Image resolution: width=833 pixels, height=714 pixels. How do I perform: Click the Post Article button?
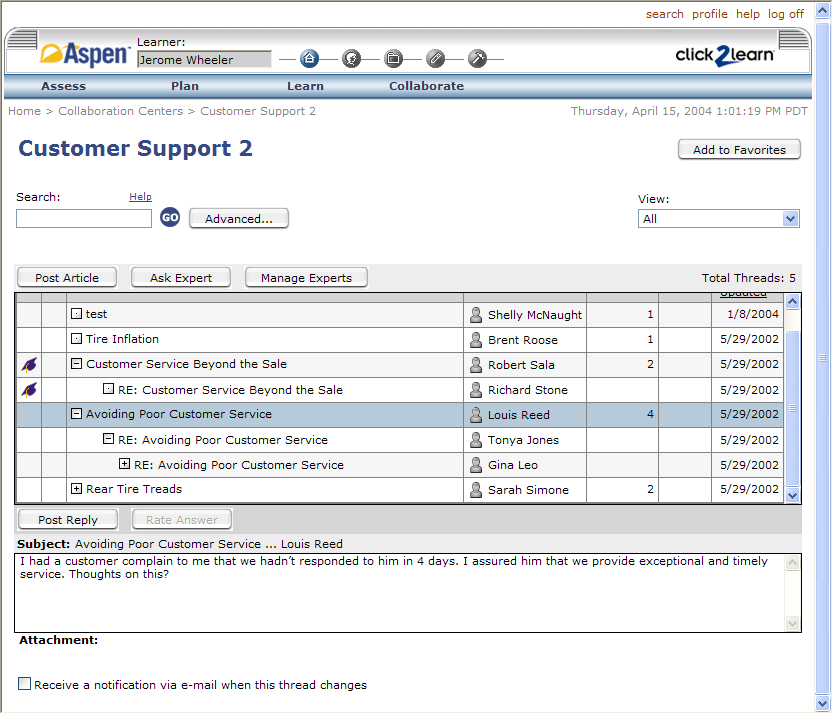point(67,278)
